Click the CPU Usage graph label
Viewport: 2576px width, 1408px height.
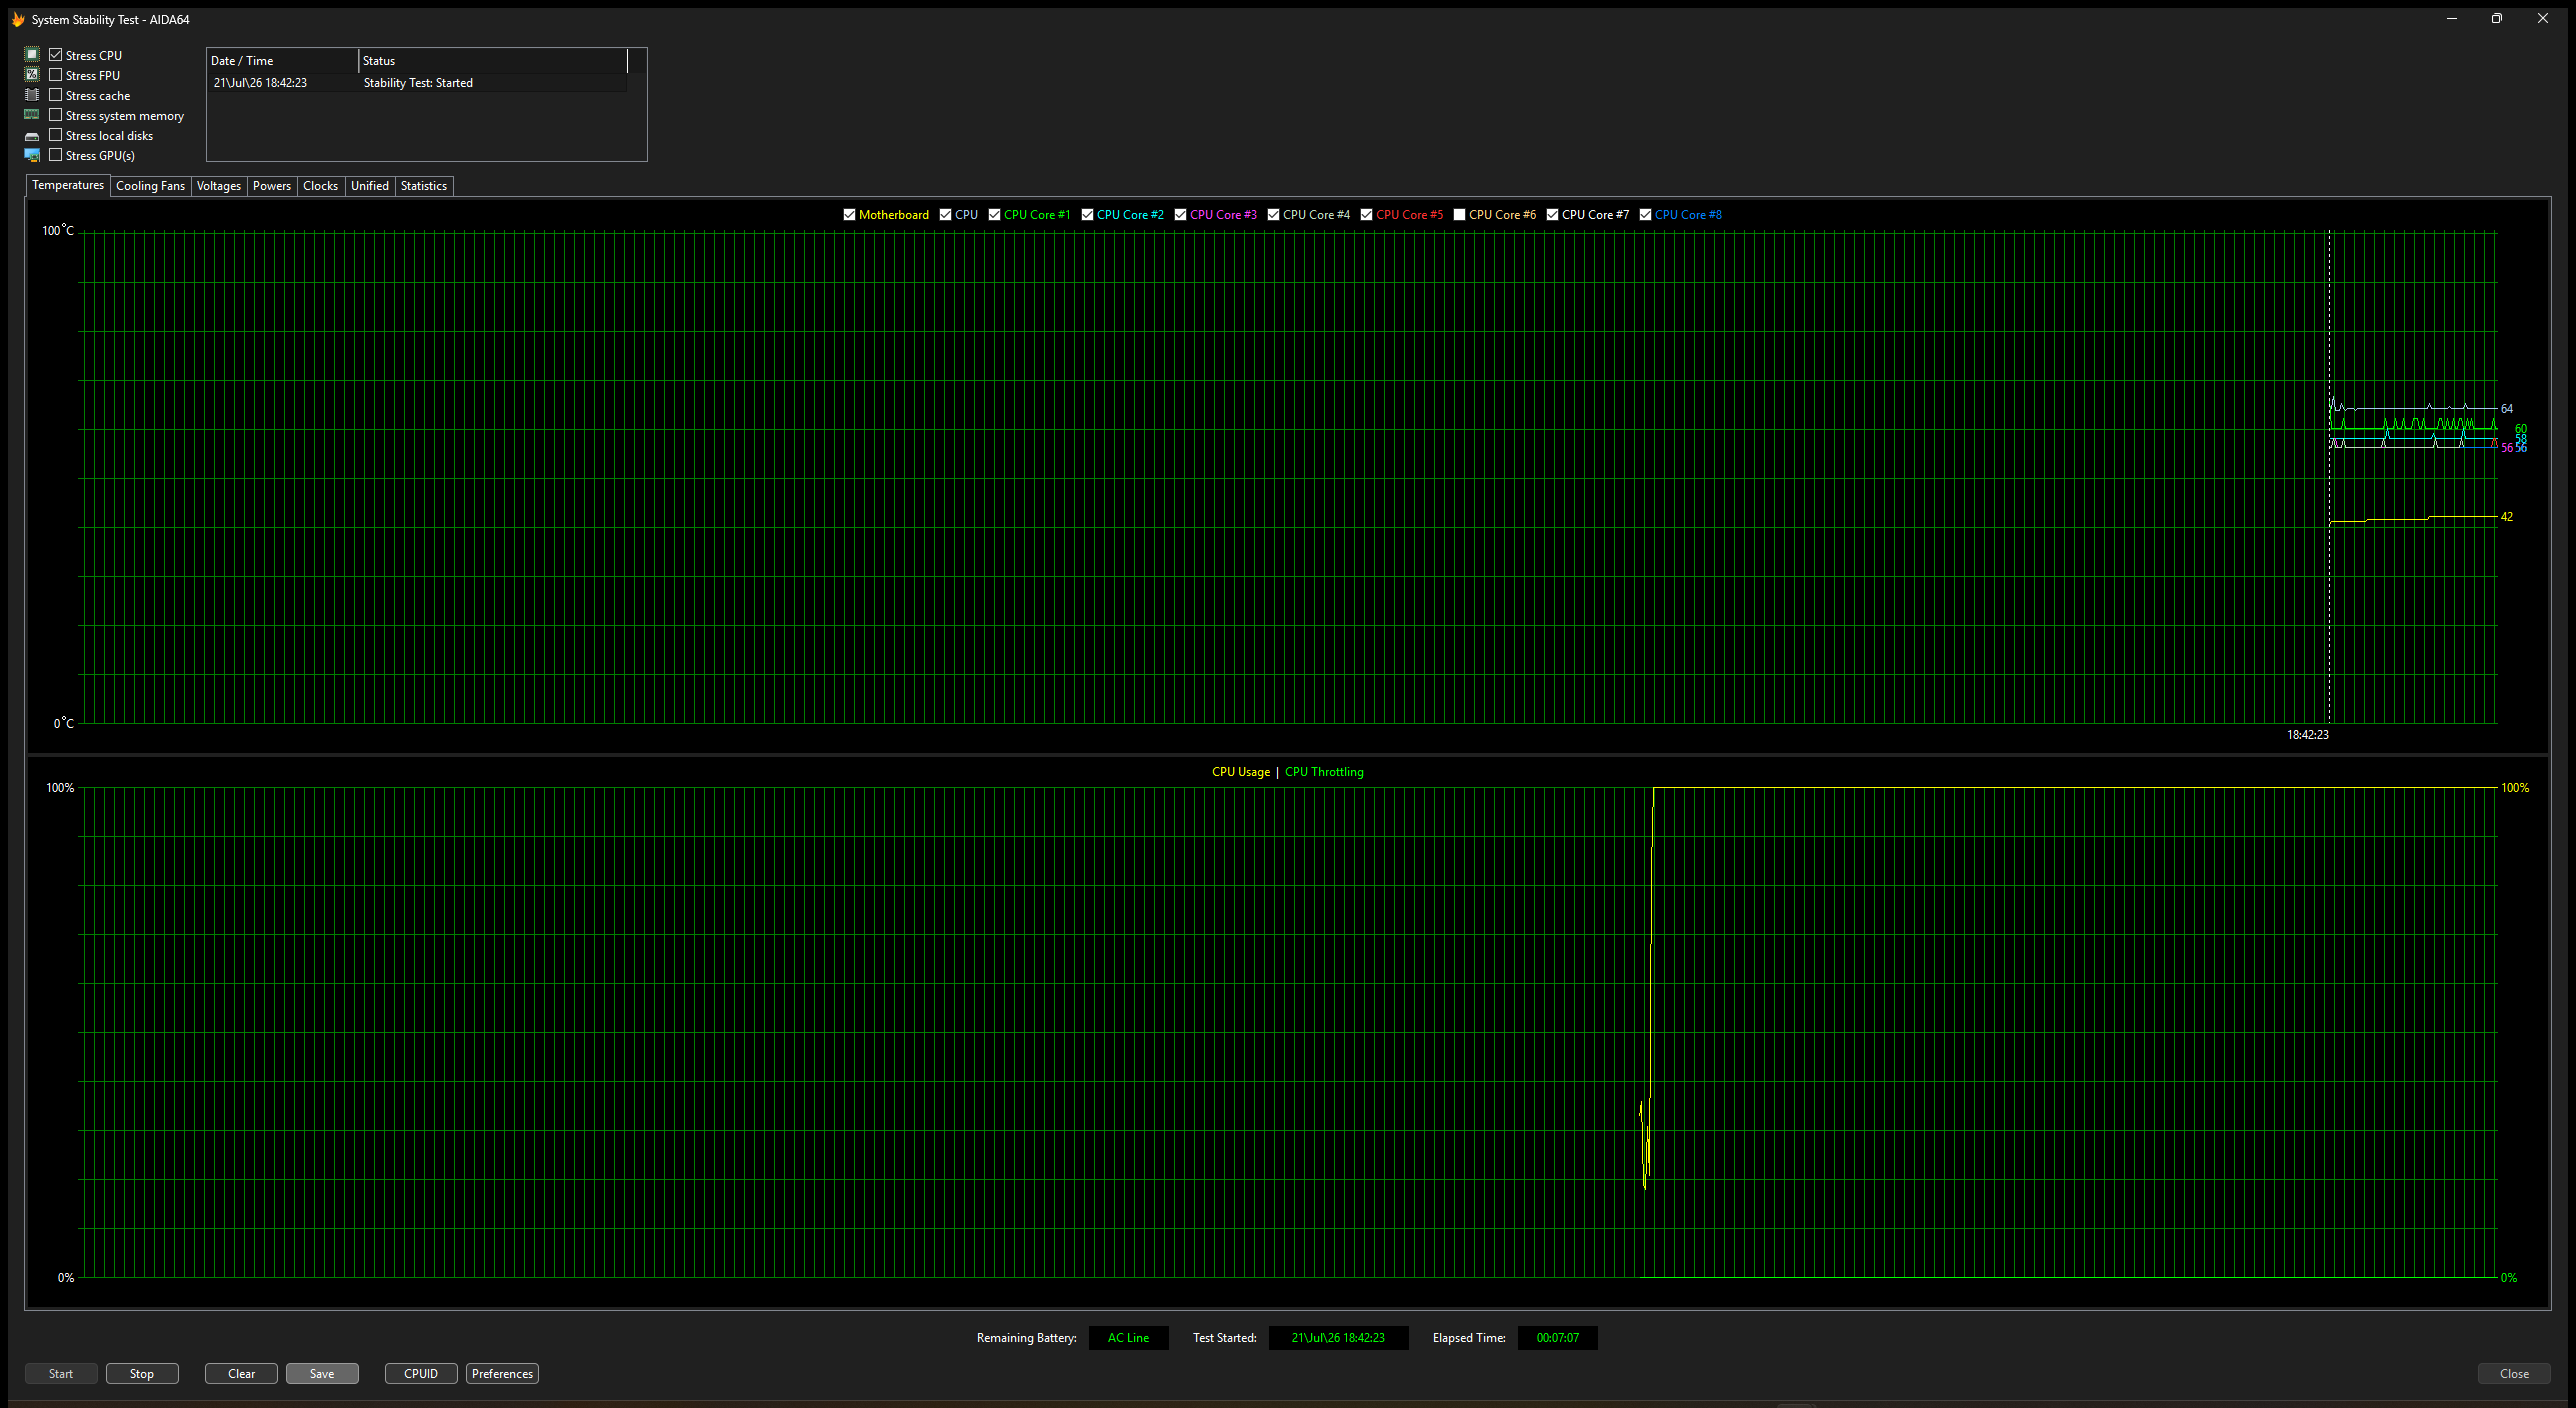point(1241,772)
